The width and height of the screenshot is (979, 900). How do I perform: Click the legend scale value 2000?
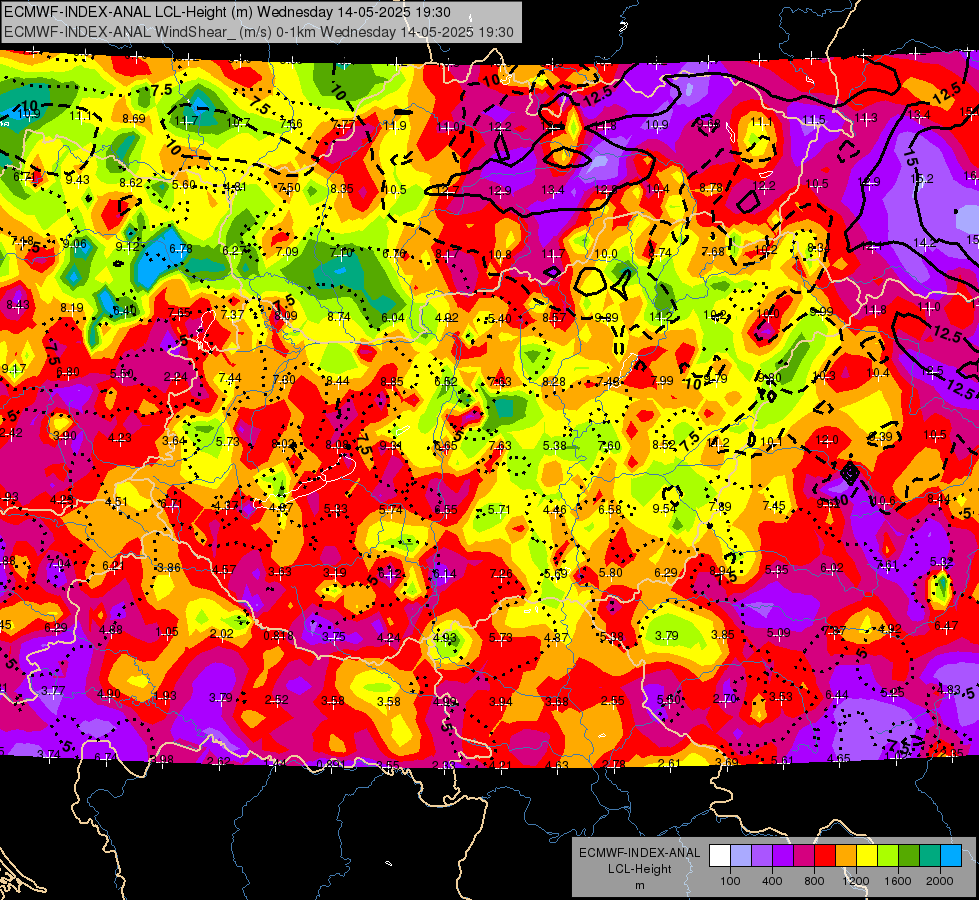(x=940, y=881)
